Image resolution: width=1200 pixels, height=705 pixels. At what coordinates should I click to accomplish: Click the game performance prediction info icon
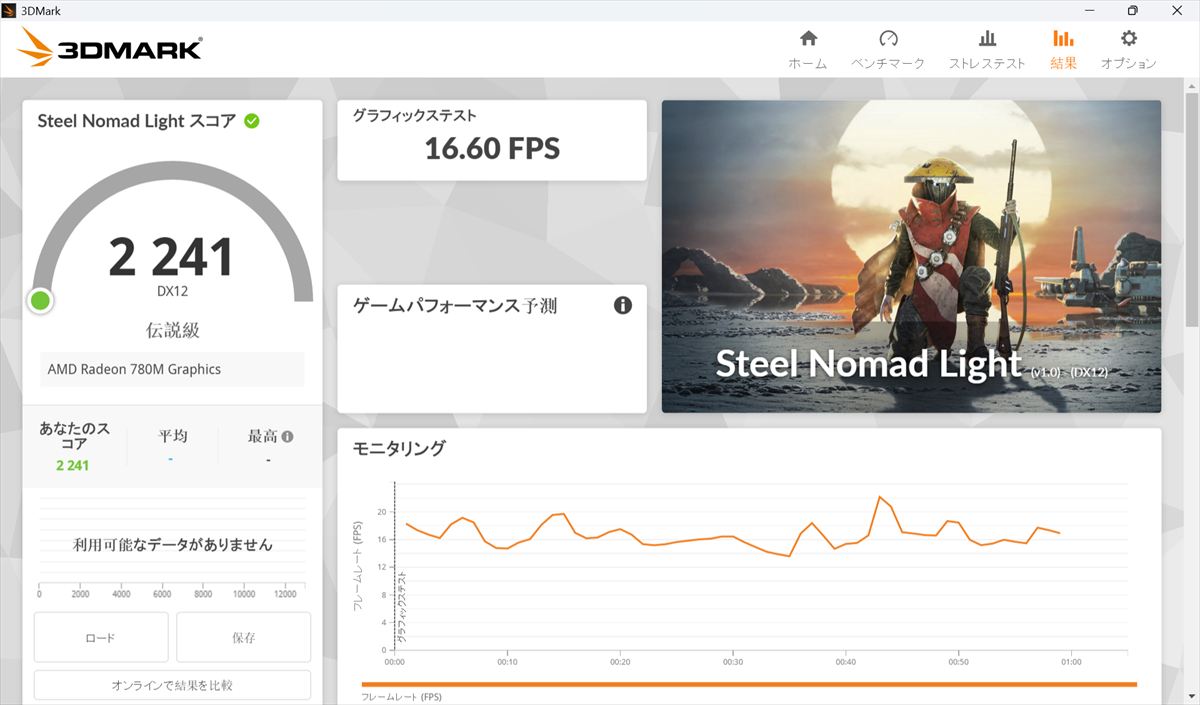point(623,305)
